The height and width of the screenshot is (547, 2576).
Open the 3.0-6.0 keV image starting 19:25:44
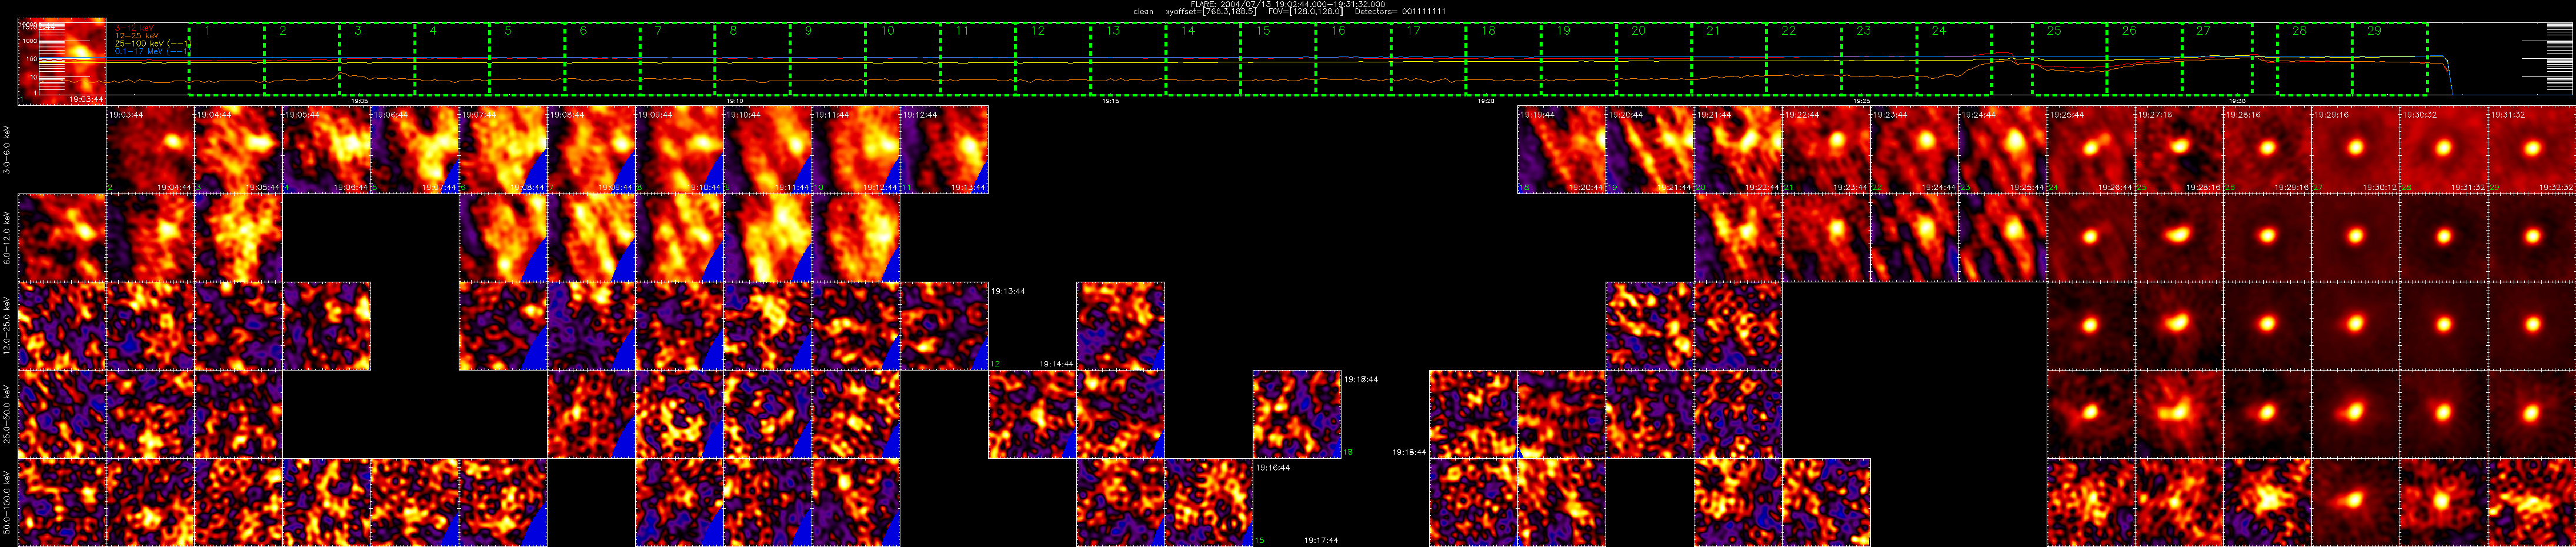2090,149
